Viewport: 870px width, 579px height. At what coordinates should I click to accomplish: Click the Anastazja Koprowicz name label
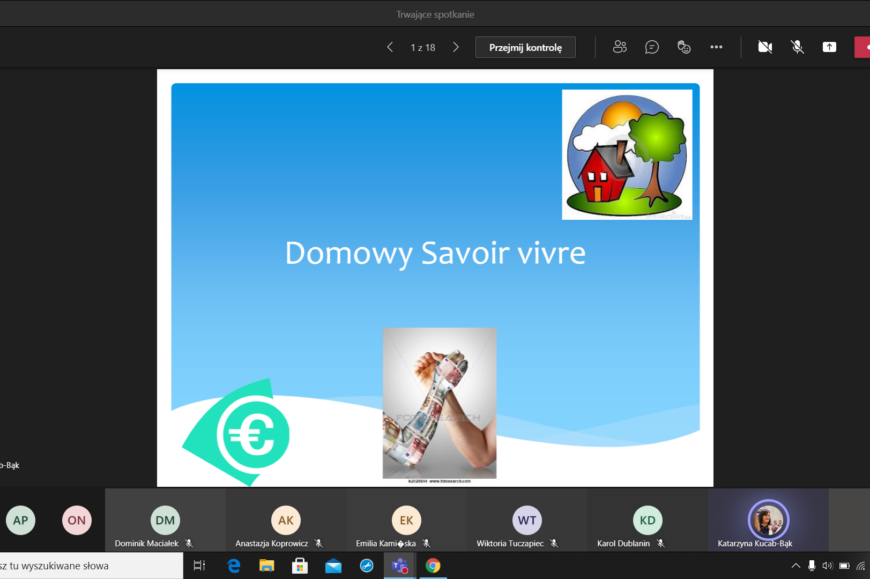coord(272,544)
